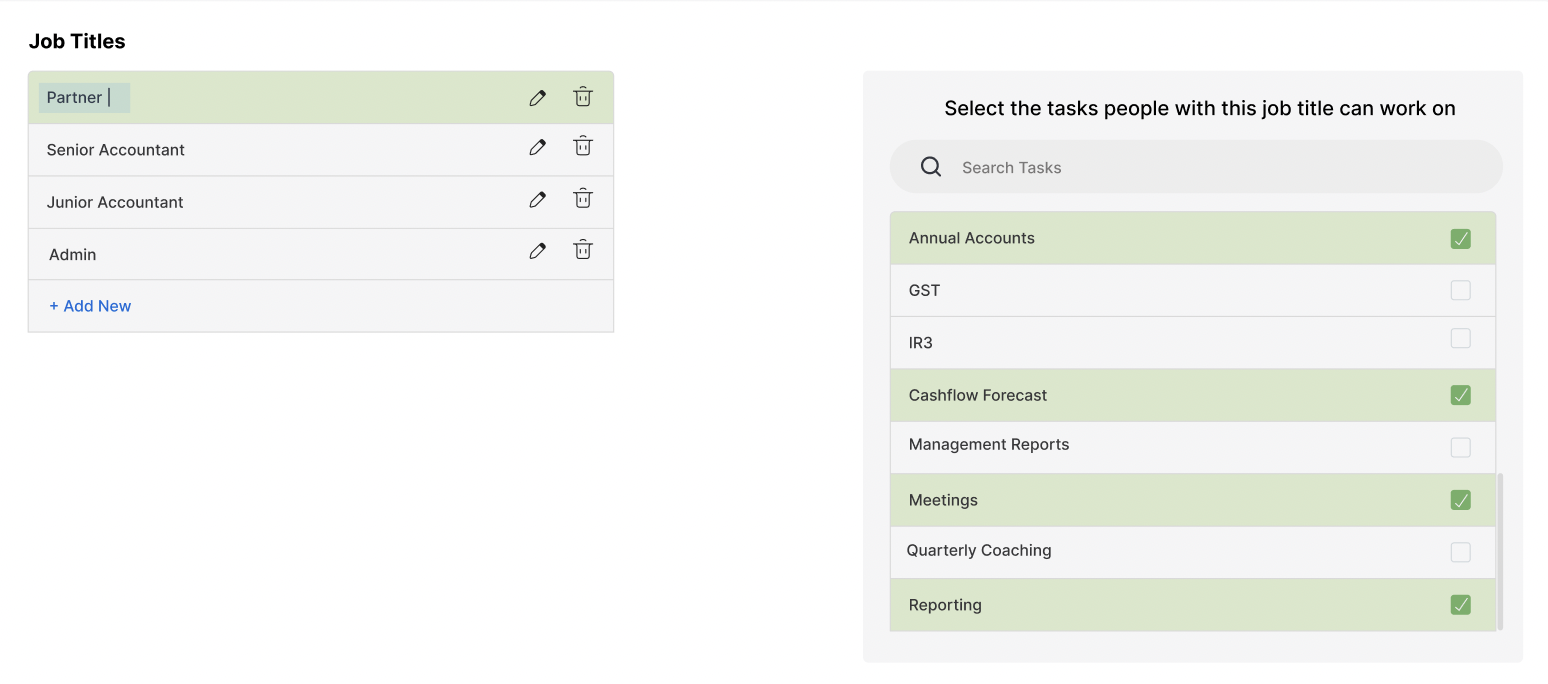Click the pencil icon for Senior Accountant

click(537, 146)
